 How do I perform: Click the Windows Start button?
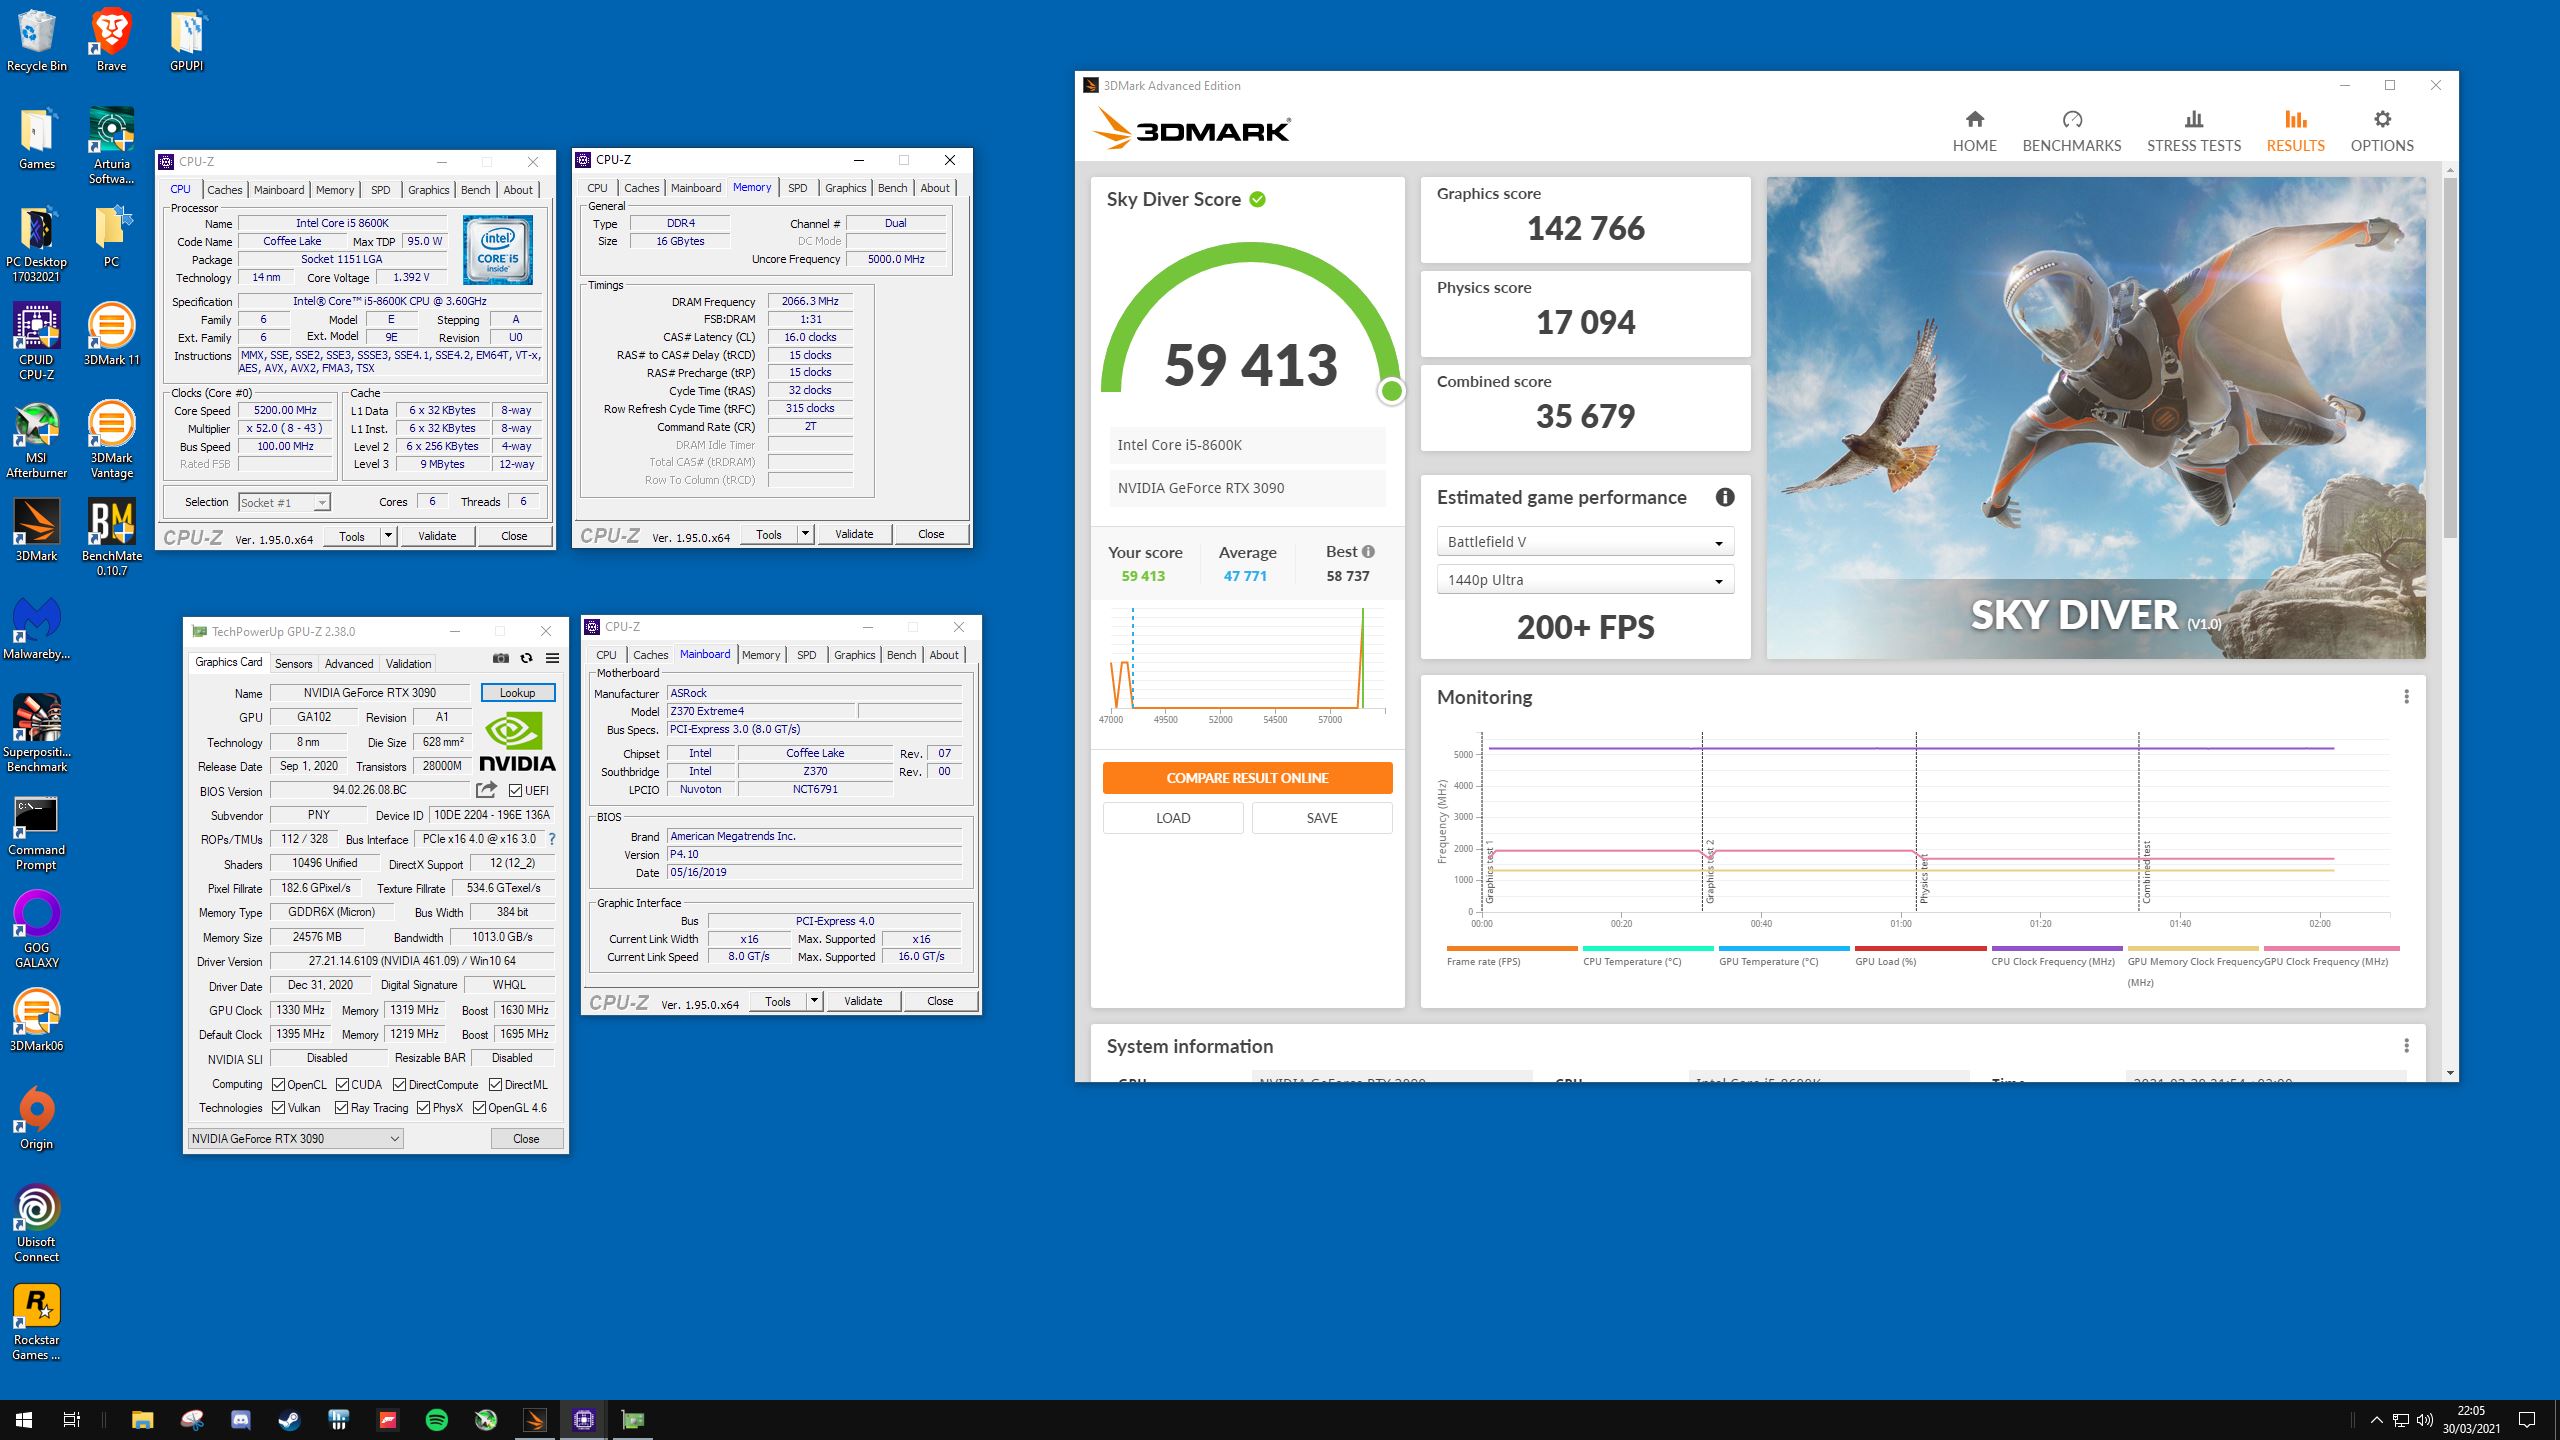click(24, 1420)
